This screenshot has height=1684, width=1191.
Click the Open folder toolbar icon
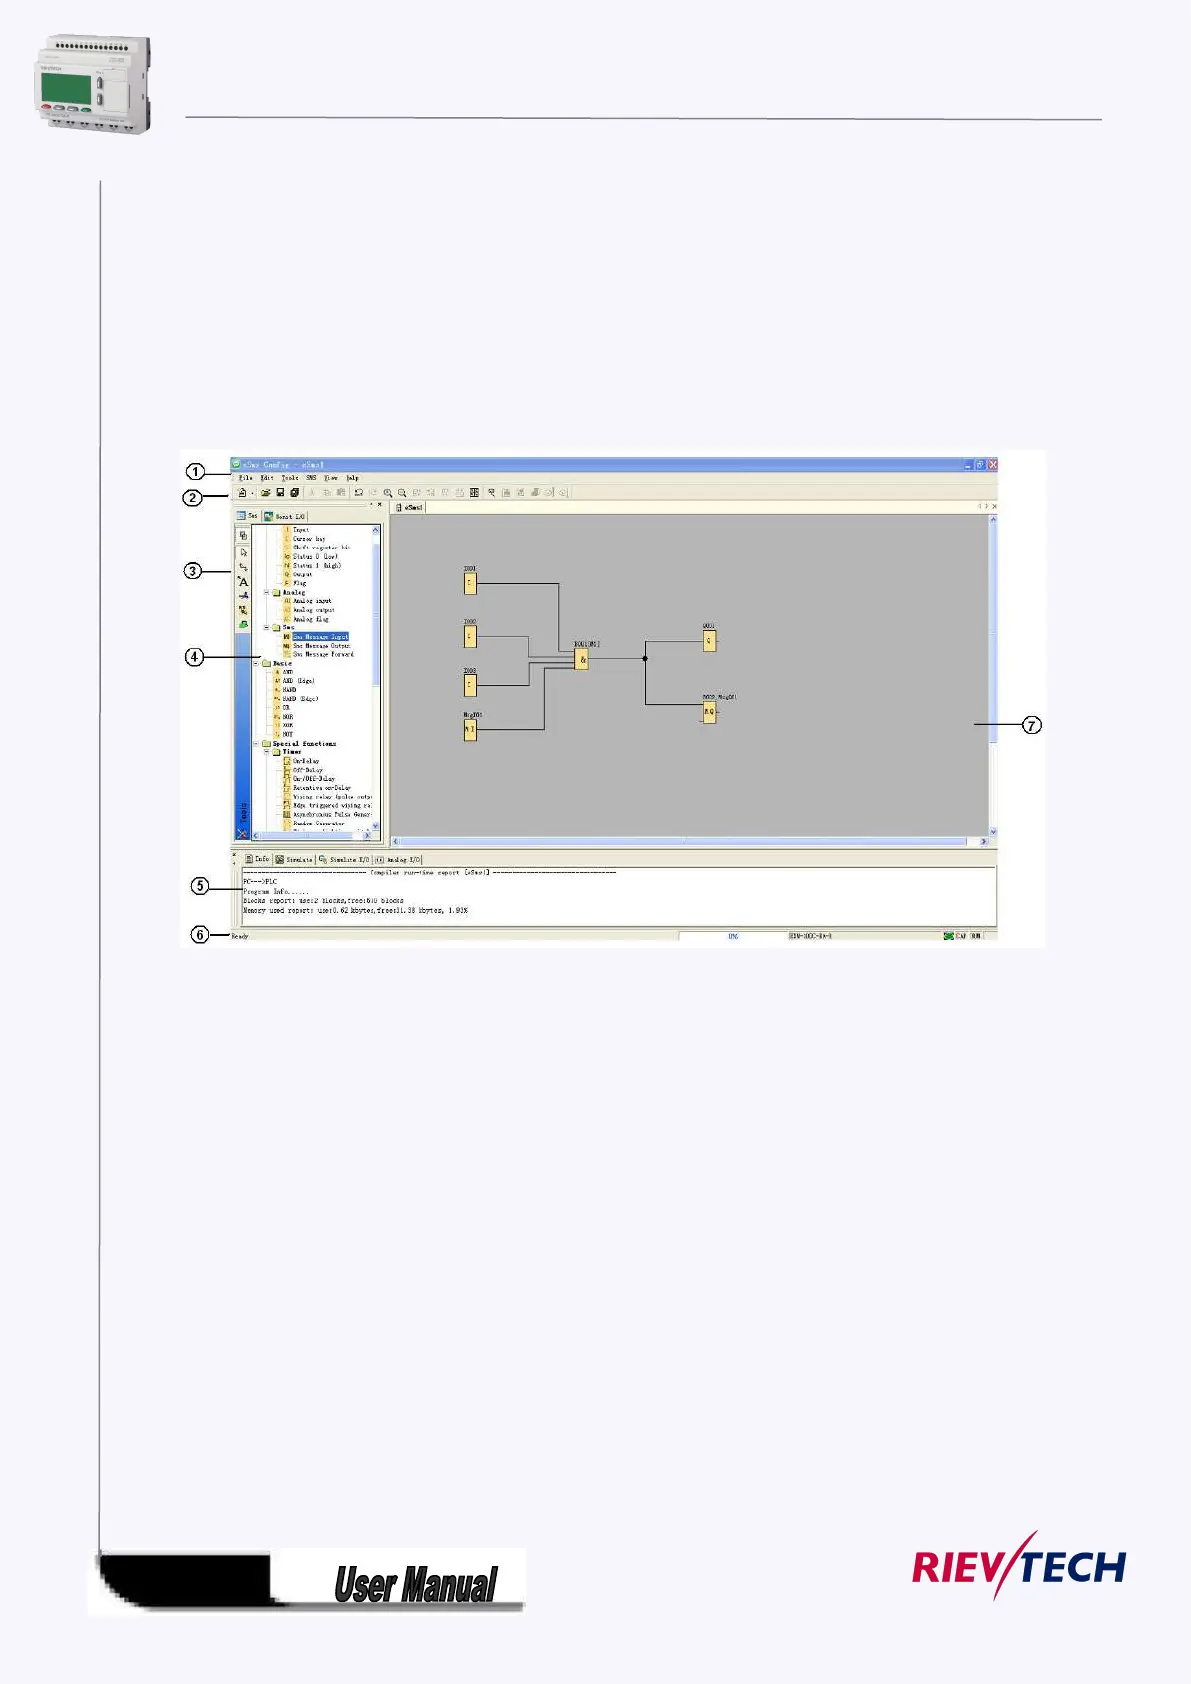click(x=266, y=492)
